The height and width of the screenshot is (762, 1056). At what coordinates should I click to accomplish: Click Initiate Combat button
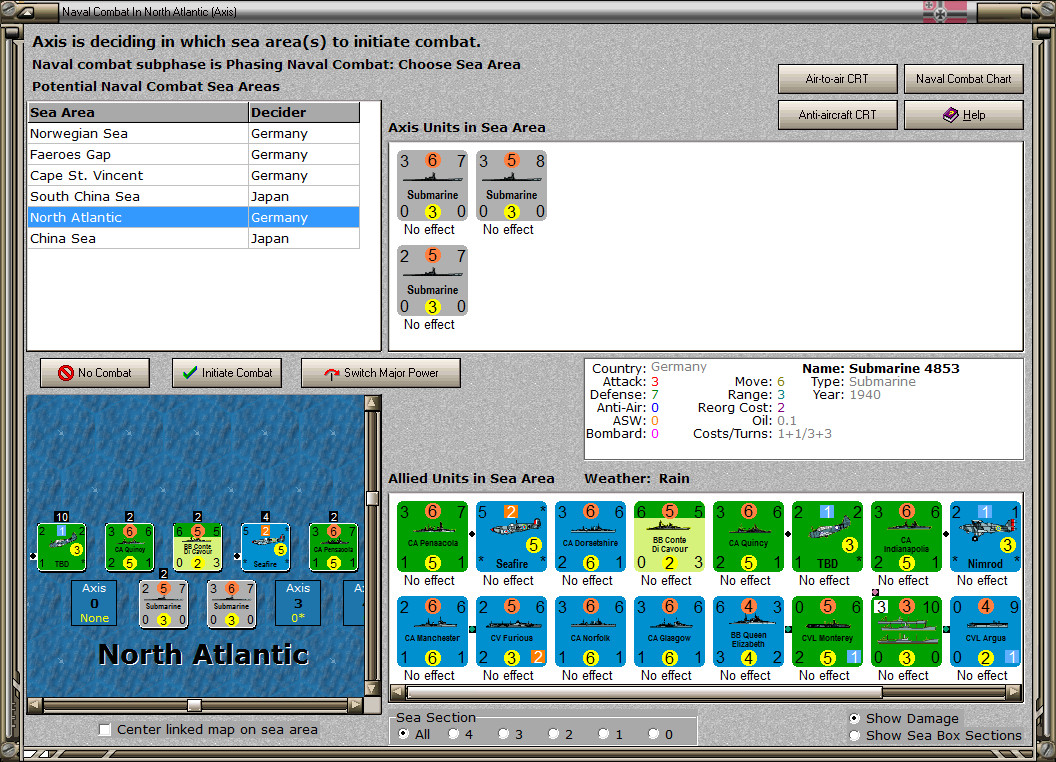227,373
